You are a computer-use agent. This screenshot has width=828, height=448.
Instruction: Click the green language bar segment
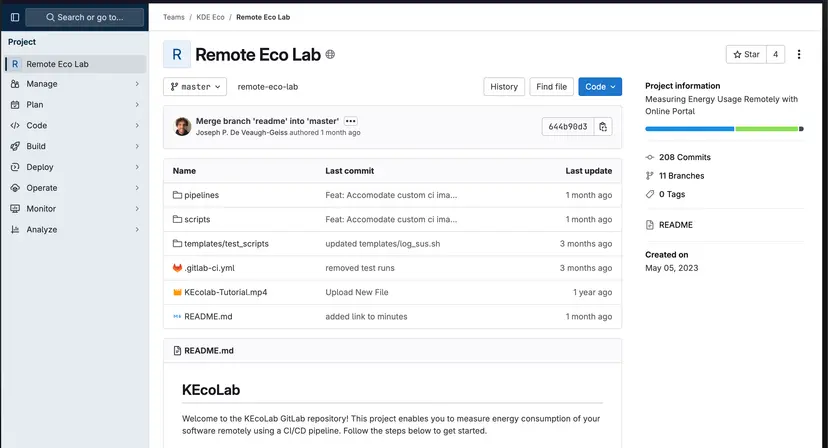coord(766,129)
